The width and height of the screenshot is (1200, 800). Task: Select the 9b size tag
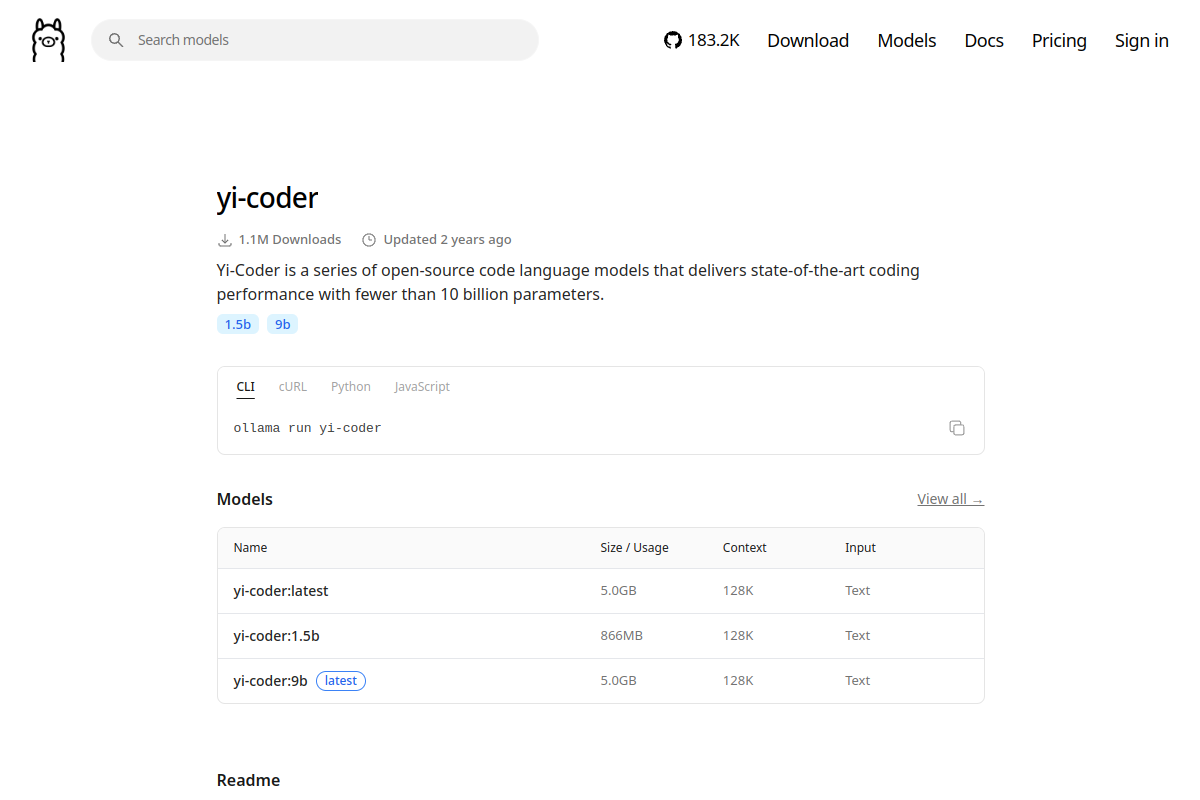pyautogui.click(x=282, y=324)
